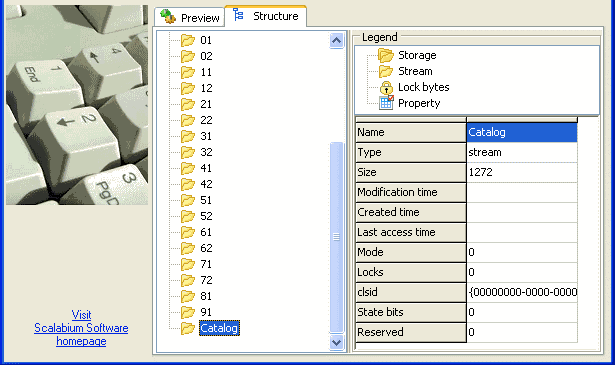
Task: Click the Stream legend folder icon
Action: (x=386, y=71)
